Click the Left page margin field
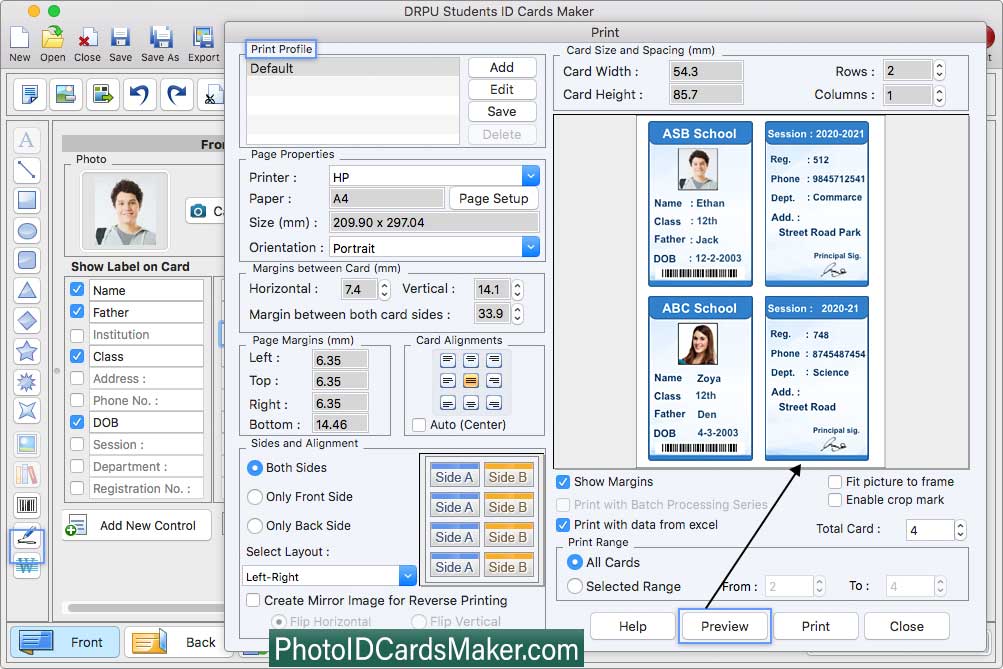 point(340,360)
